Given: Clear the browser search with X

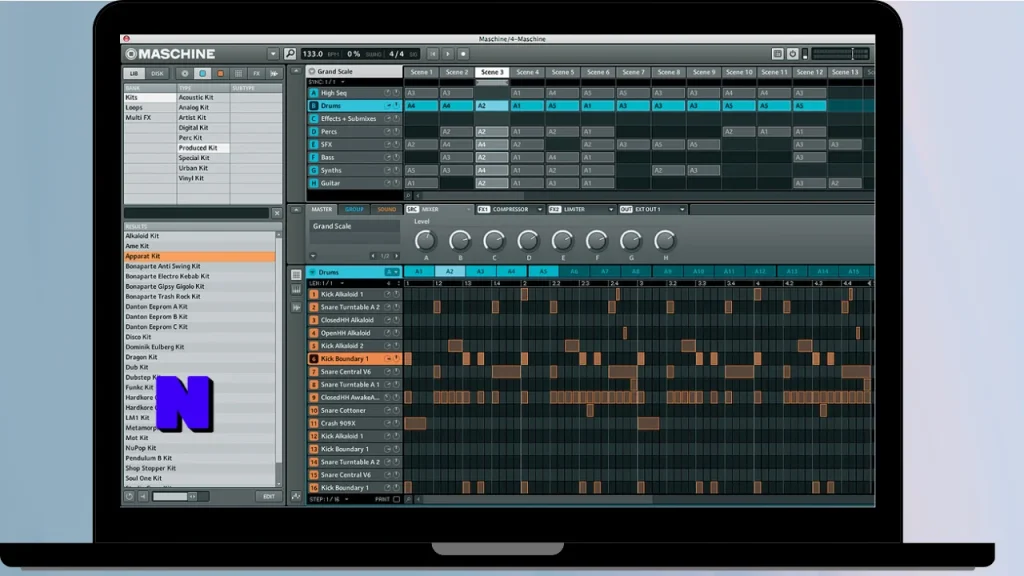Looking at the screenshot, I should pyautogui.click(x=277, y=214).
